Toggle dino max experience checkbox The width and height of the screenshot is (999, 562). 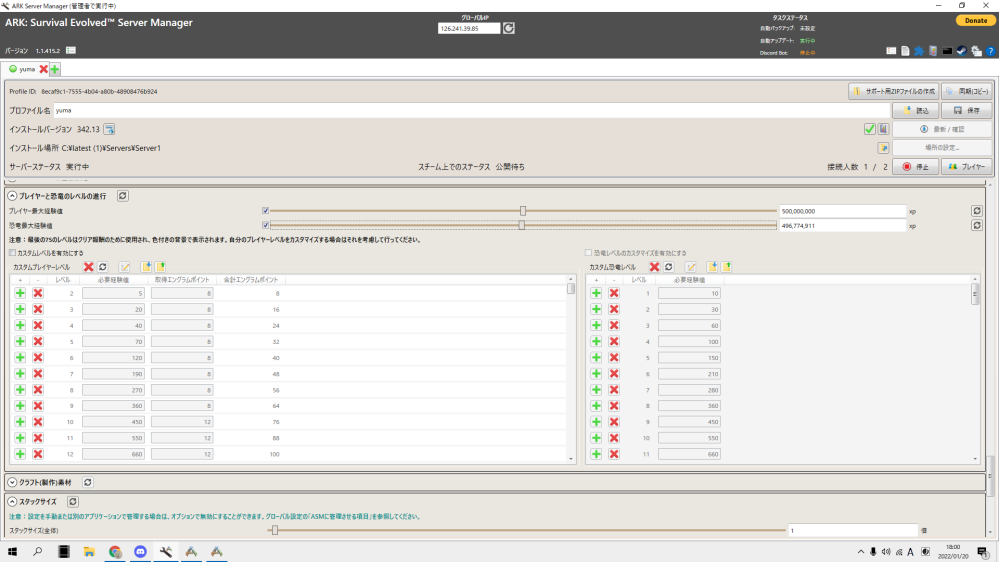(266, 226)
